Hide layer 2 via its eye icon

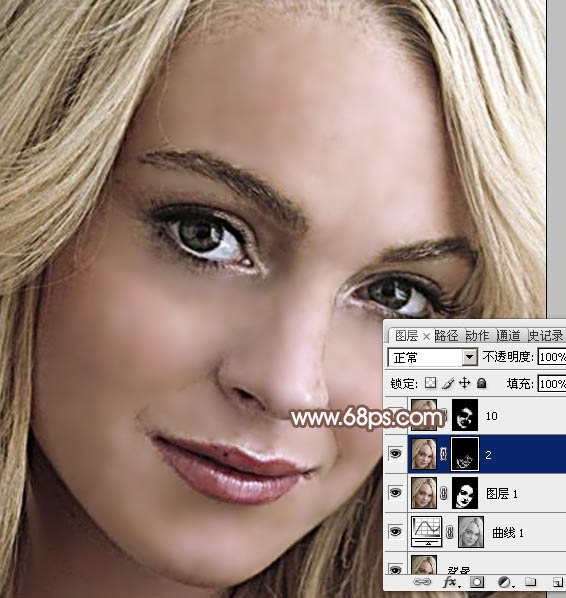[x=396, y=453]
